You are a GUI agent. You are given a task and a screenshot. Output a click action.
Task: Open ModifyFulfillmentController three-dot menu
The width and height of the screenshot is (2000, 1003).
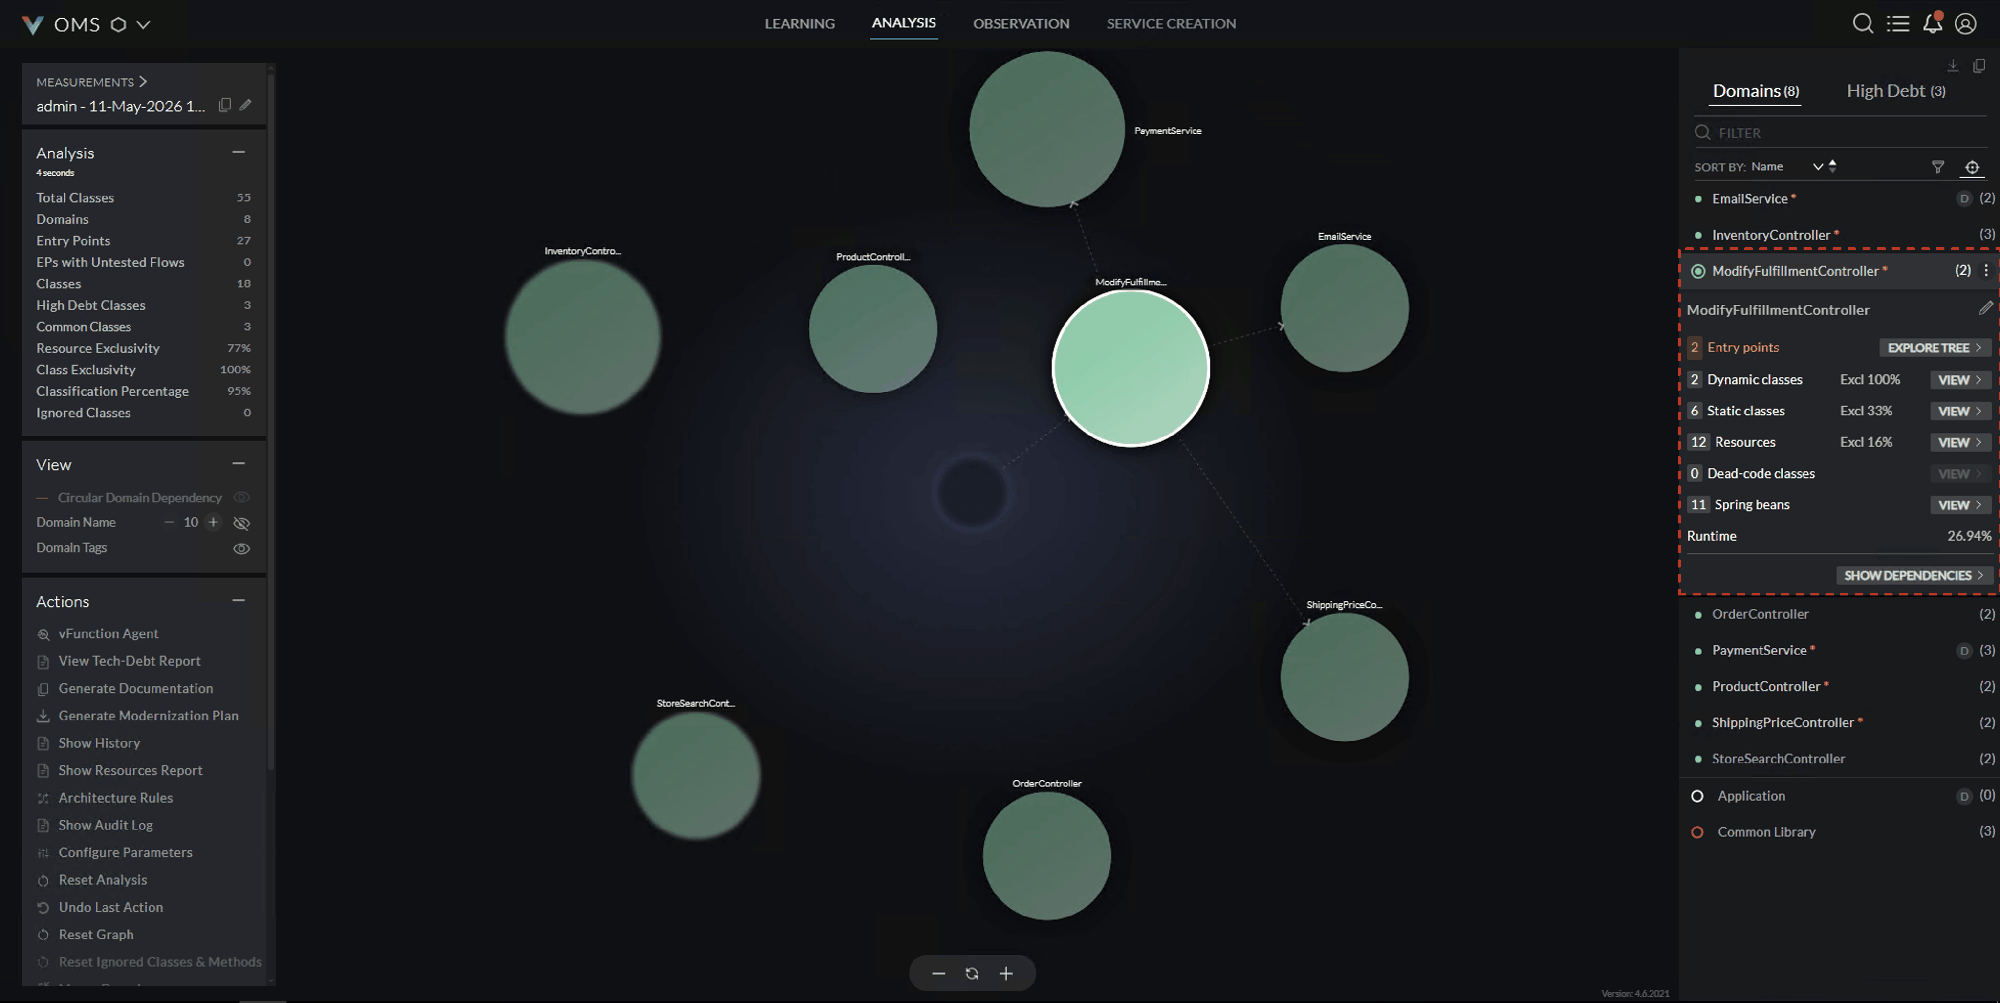click(1986, 271)
